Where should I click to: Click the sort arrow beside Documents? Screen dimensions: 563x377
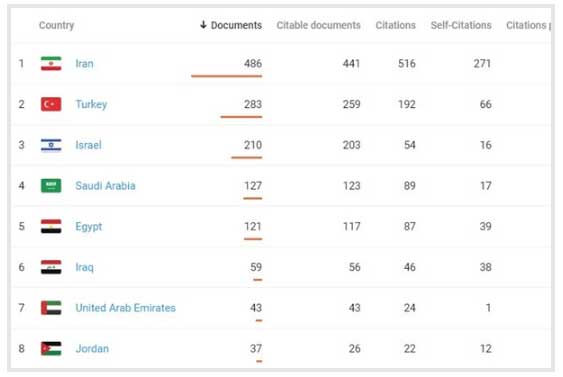pyautogui.click(x=203, y=25)
